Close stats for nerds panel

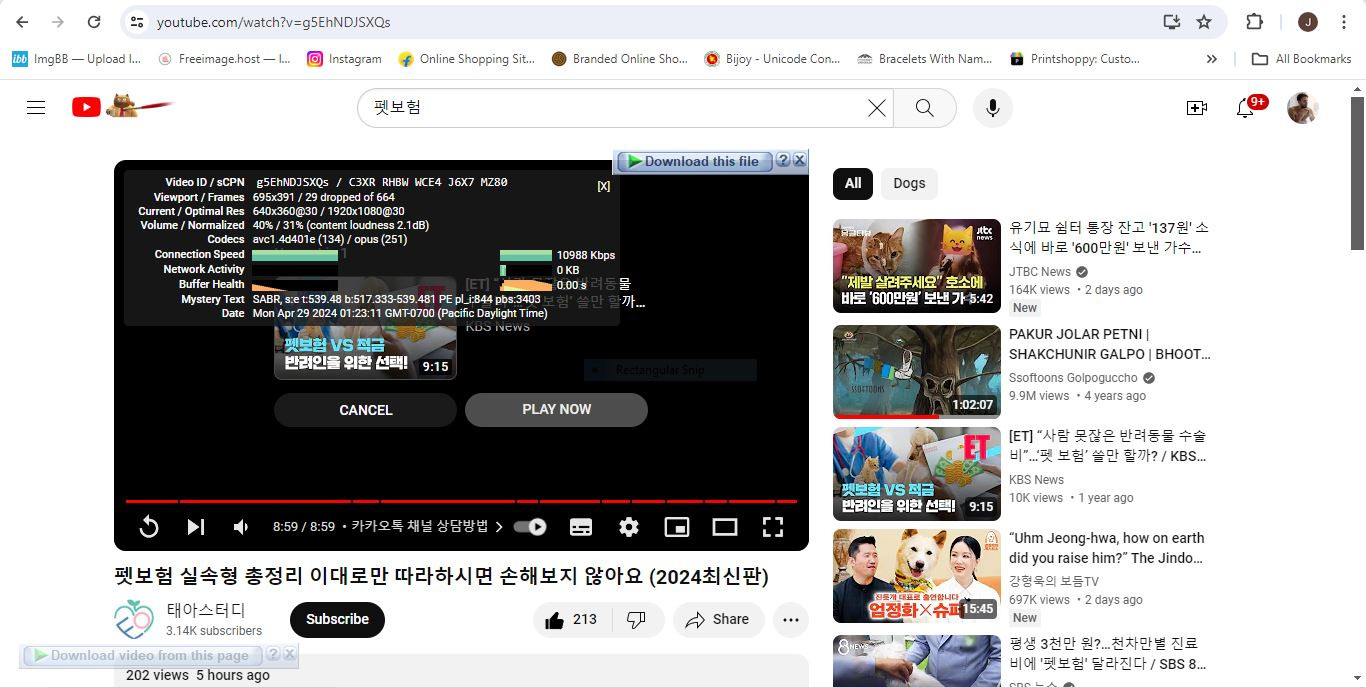603,186
